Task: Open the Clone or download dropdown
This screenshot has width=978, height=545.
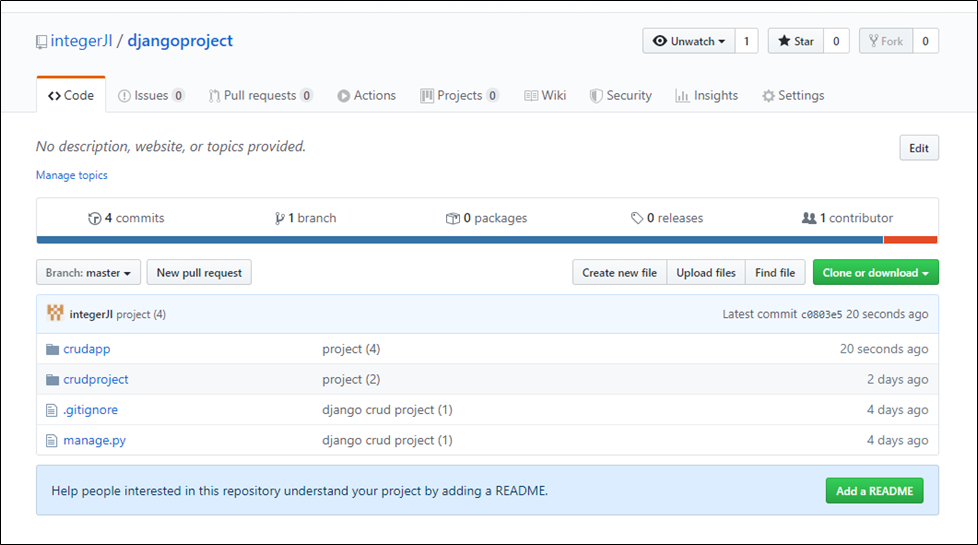Action: click(x=876, y=272)
